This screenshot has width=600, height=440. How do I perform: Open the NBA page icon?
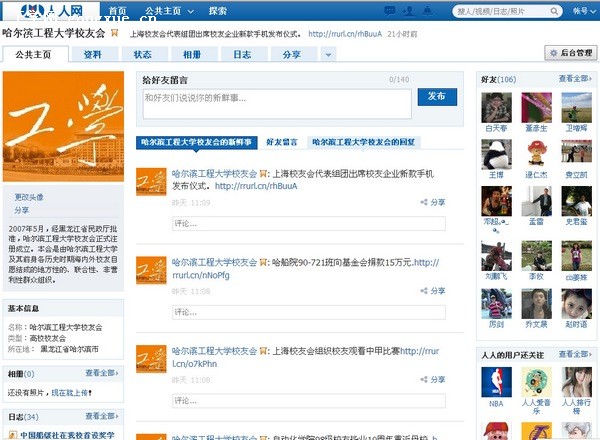[x=496, y=382]
